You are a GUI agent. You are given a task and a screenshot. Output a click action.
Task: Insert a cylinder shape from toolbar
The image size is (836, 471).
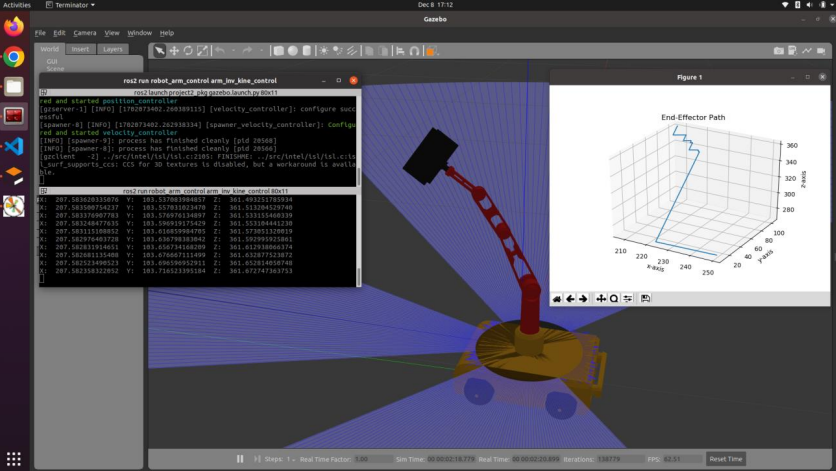point(308,50)
